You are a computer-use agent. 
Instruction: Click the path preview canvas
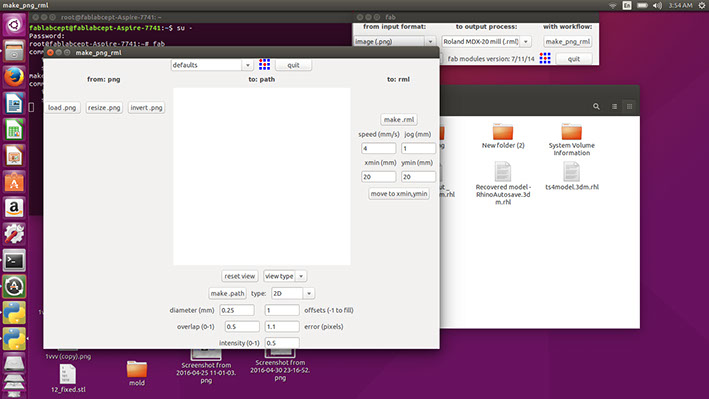pos(262,176)
